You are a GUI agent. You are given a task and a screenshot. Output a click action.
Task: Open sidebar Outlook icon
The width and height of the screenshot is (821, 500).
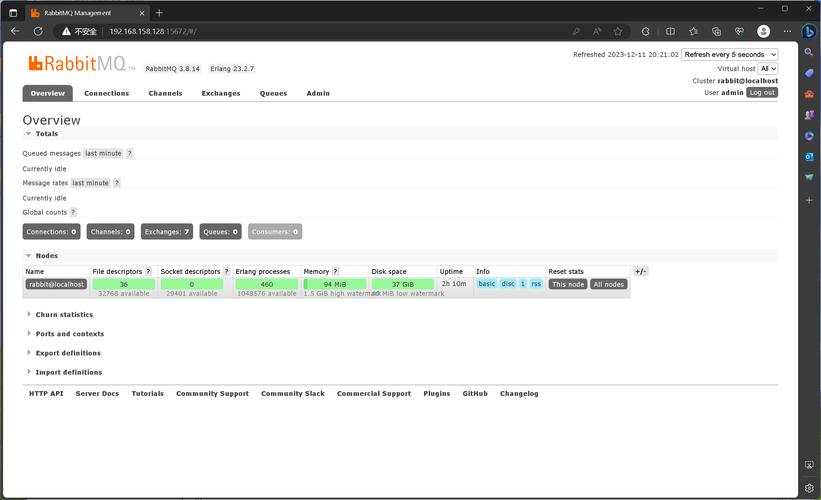click(809, 157)
